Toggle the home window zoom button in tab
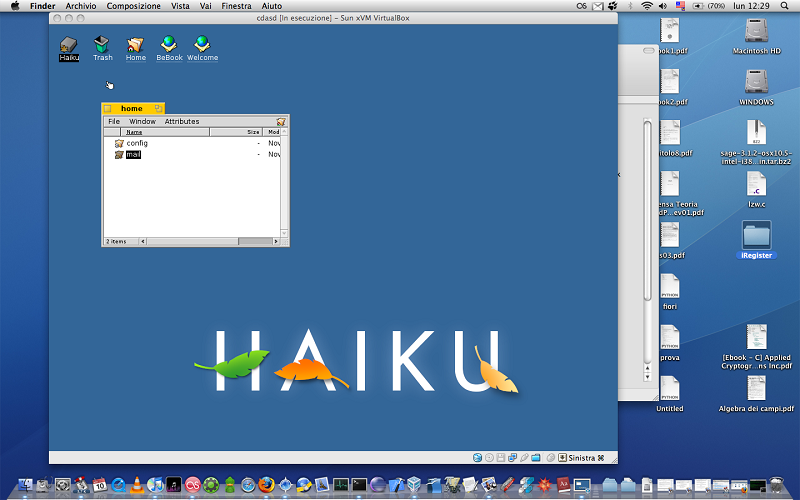The height and width of the screenshot is (500, 800). coord(158,108)
